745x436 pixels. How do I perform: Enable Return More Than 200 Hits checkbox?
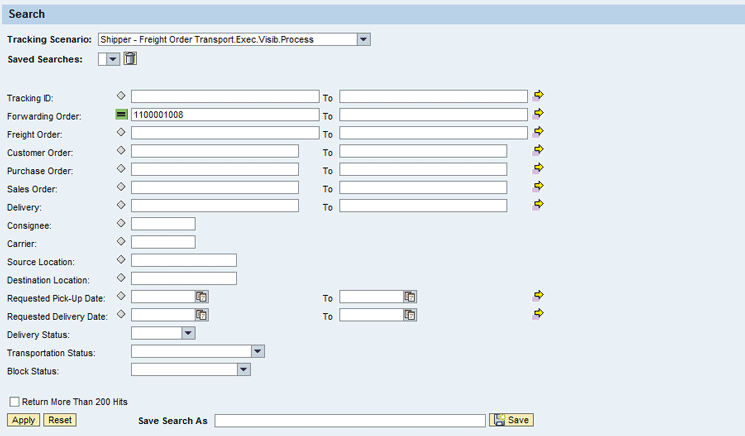coord(15,402)
